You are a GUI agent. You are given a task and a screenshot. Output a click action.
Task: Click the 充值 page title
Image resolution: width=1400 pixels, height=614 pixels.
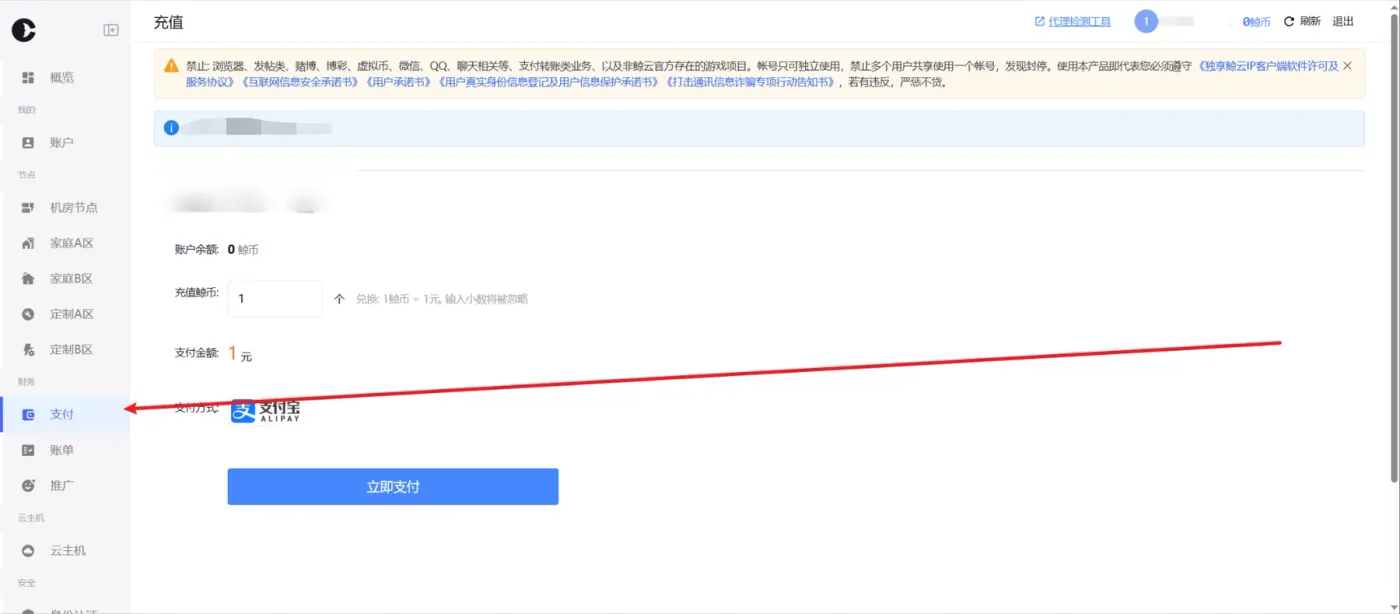point(169,22)
